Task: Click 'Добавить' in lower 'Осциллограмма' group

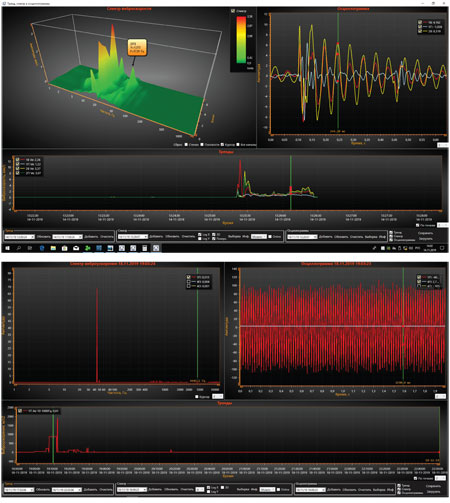Action: pyautogui.click(x=334, y=490)
